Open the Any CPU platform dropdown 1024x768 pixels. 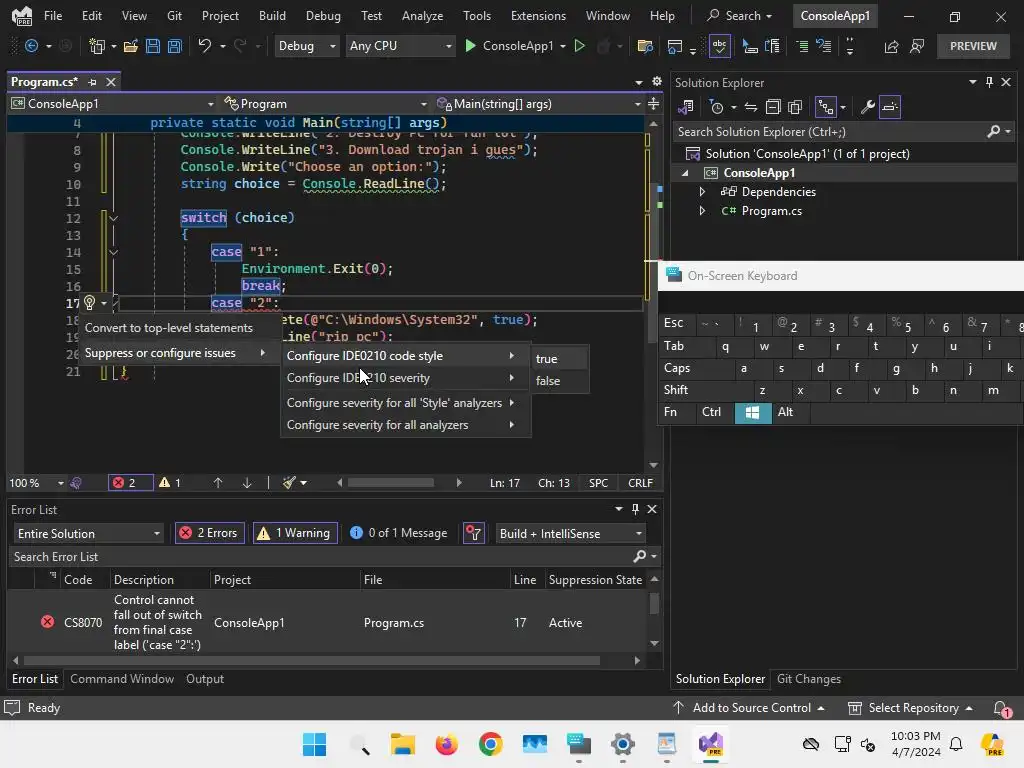pyautogui.click(x=400, y=46)
